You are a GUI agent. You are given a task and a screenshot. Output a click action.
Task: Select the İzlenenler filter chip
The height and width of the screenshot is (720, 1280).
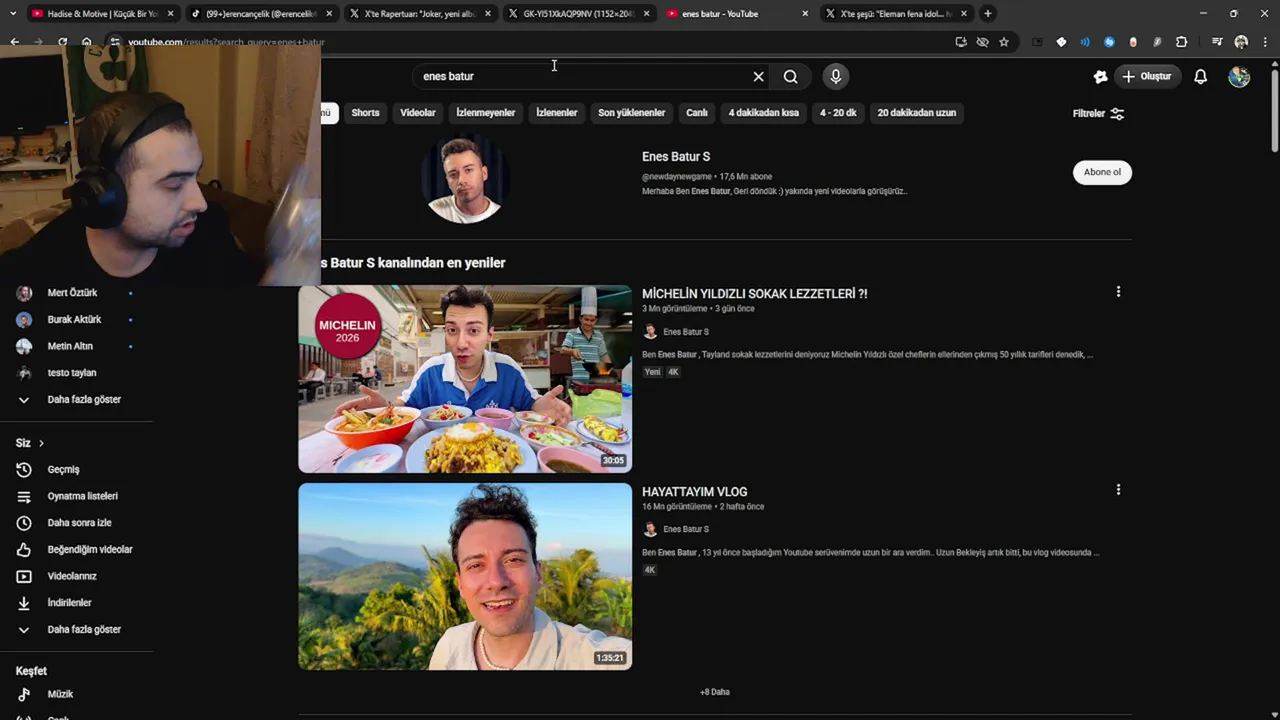pyautogui.click(x=557, y=113)
